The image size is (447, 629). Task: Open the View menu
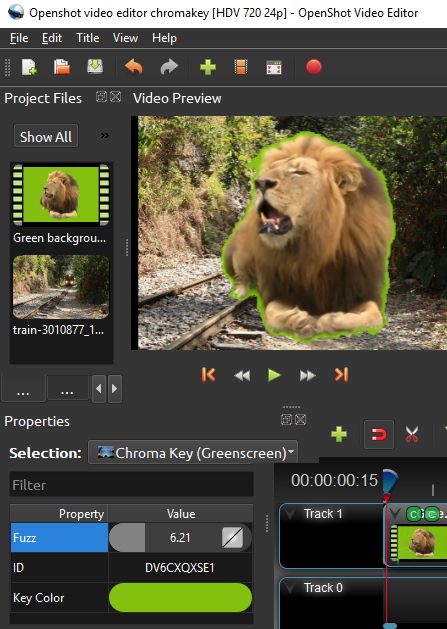pos(125,38)
